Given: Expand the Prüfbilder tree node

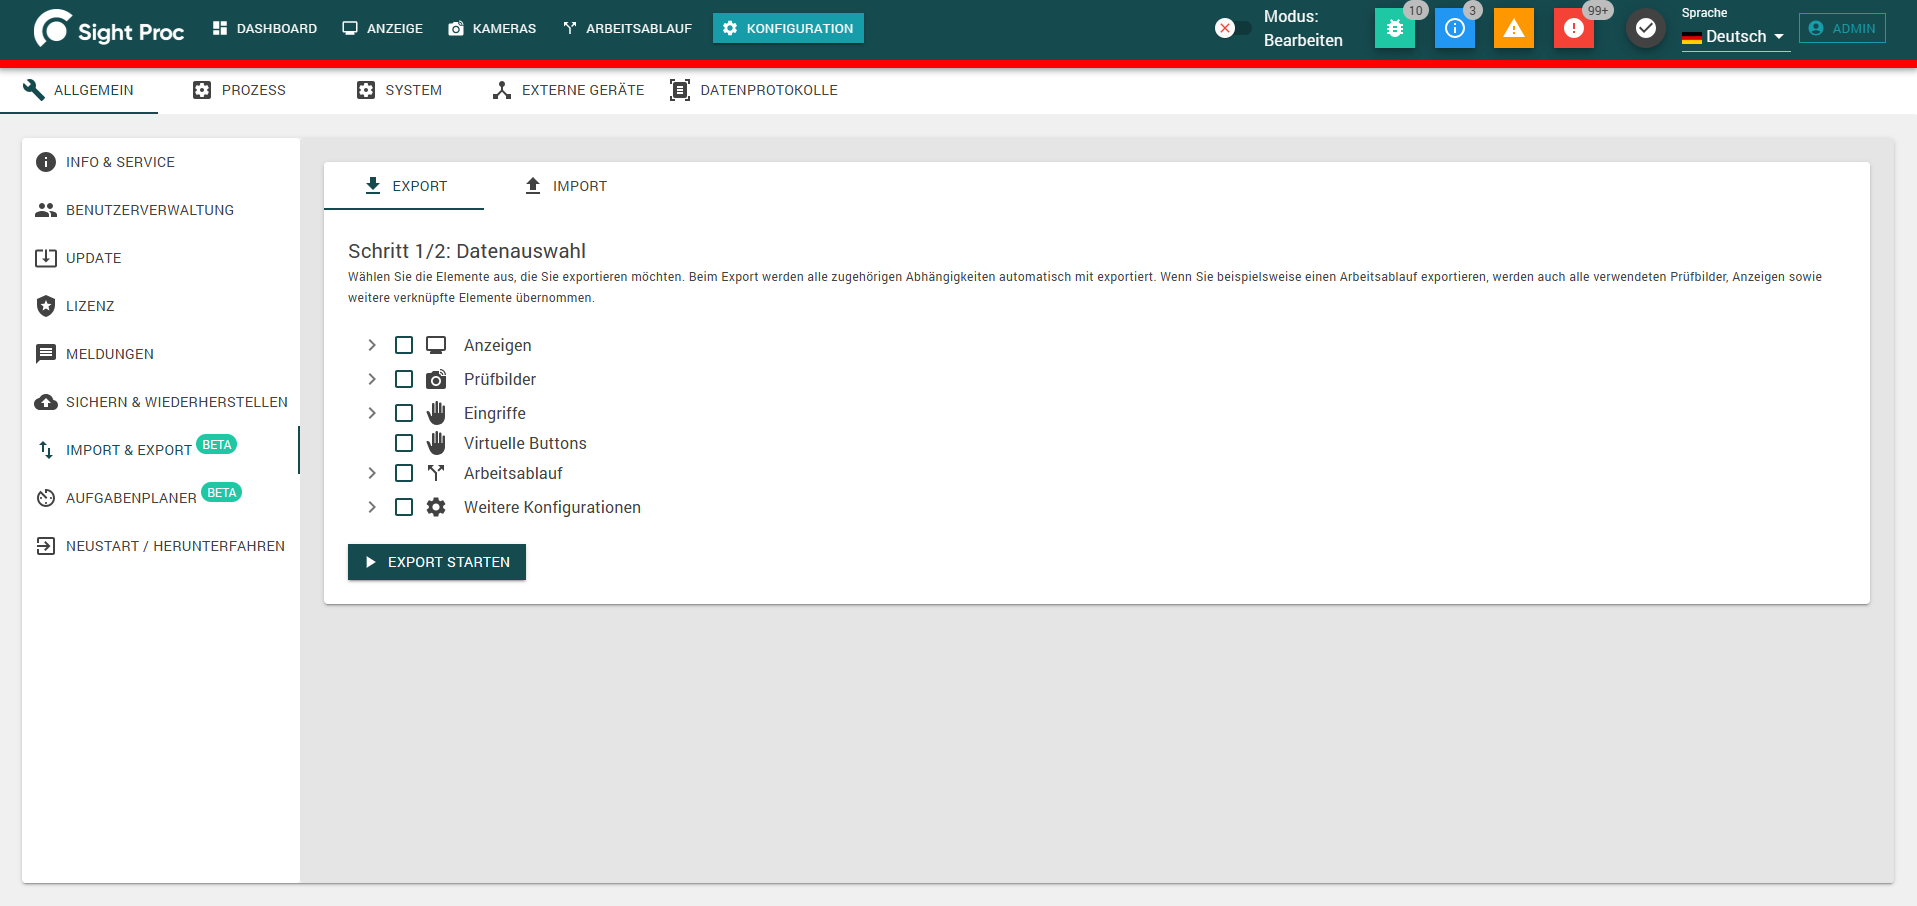Looking at the screenshot, I should [x=372, y=379].
